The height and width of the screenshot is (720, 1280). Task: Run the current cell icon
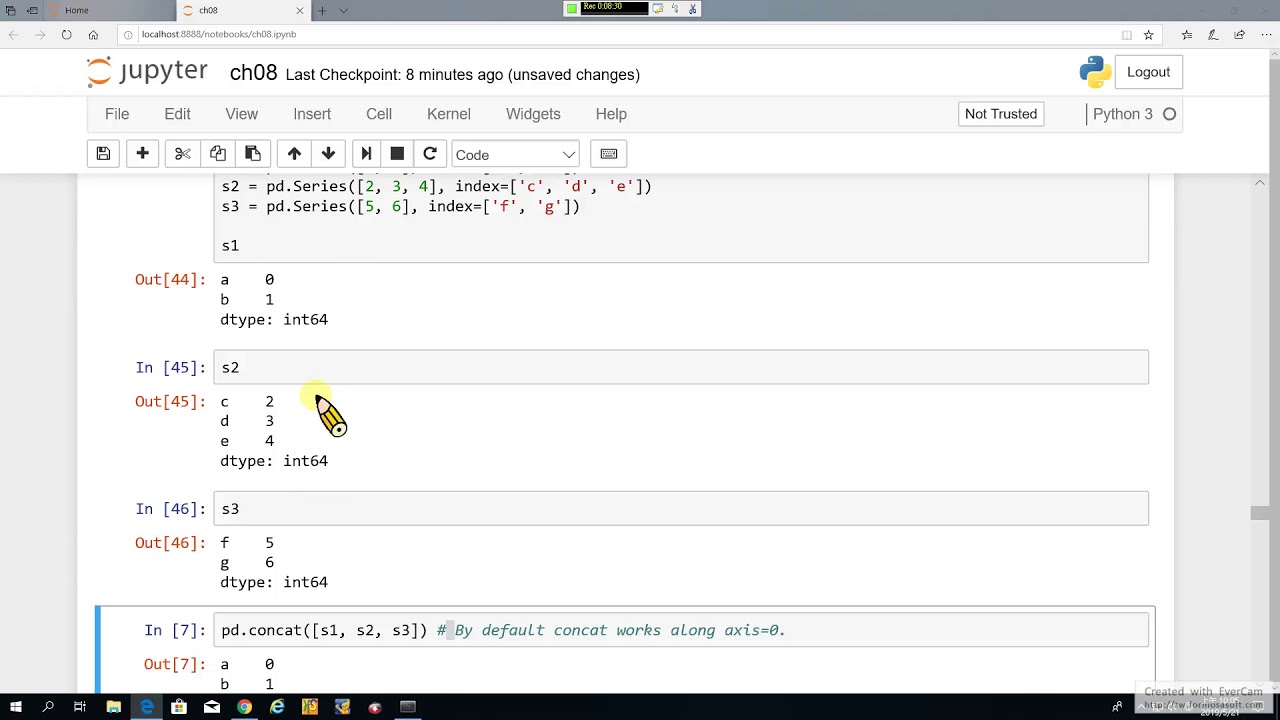tap(366, 154)
